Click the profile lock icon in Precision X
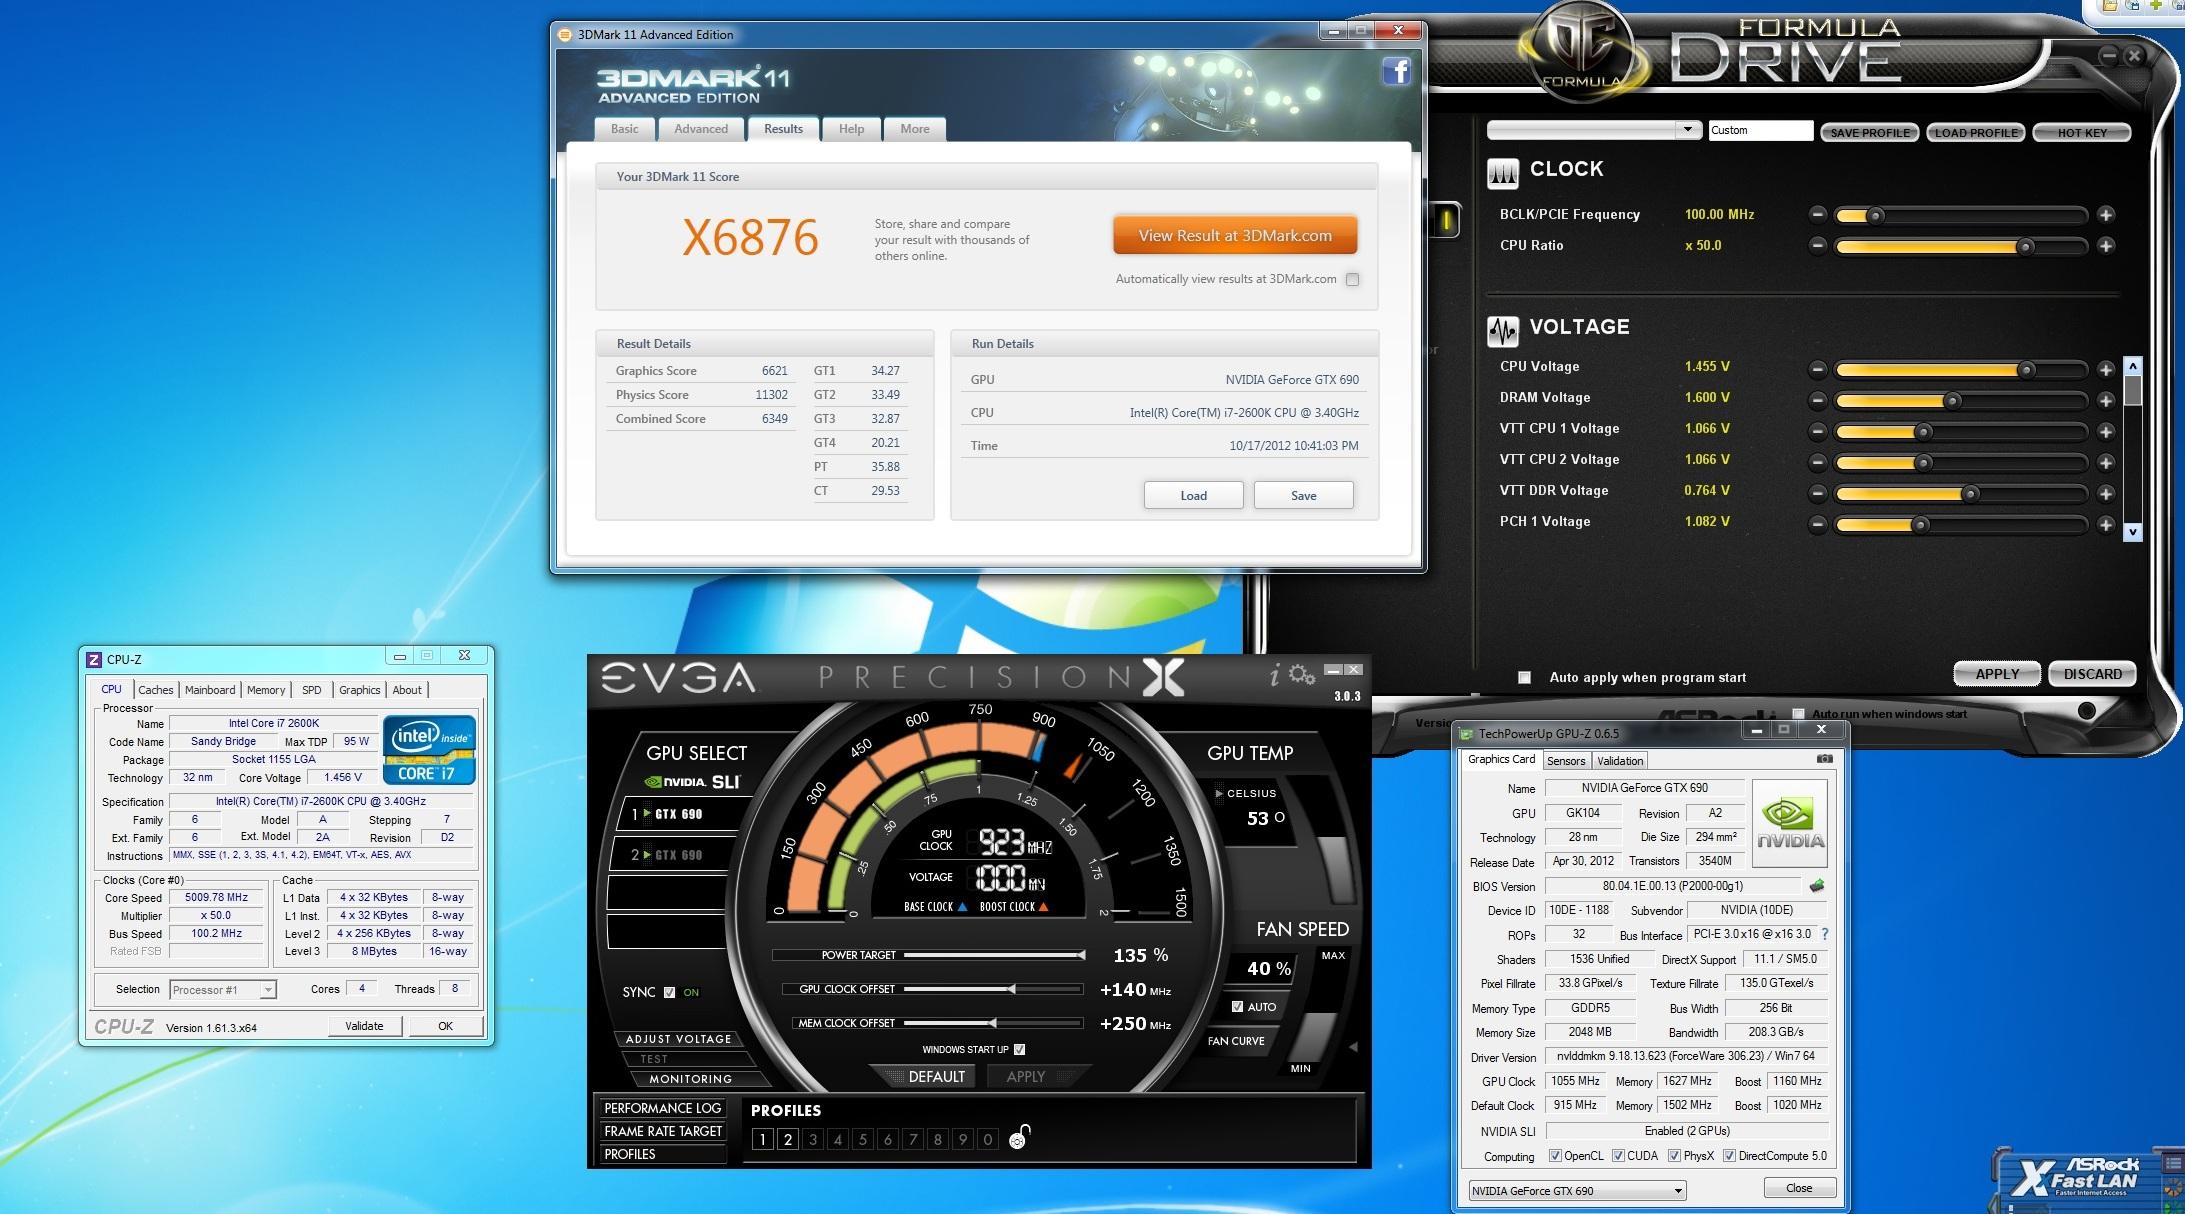This screenshot has width=2185, height=1214. (1019, 1137)
